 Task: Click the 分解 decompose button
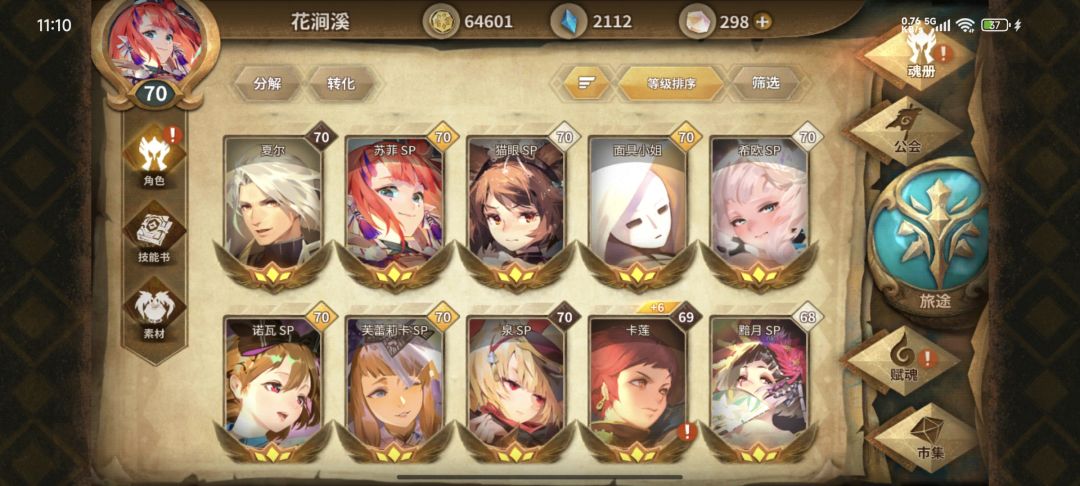[267, 83]
